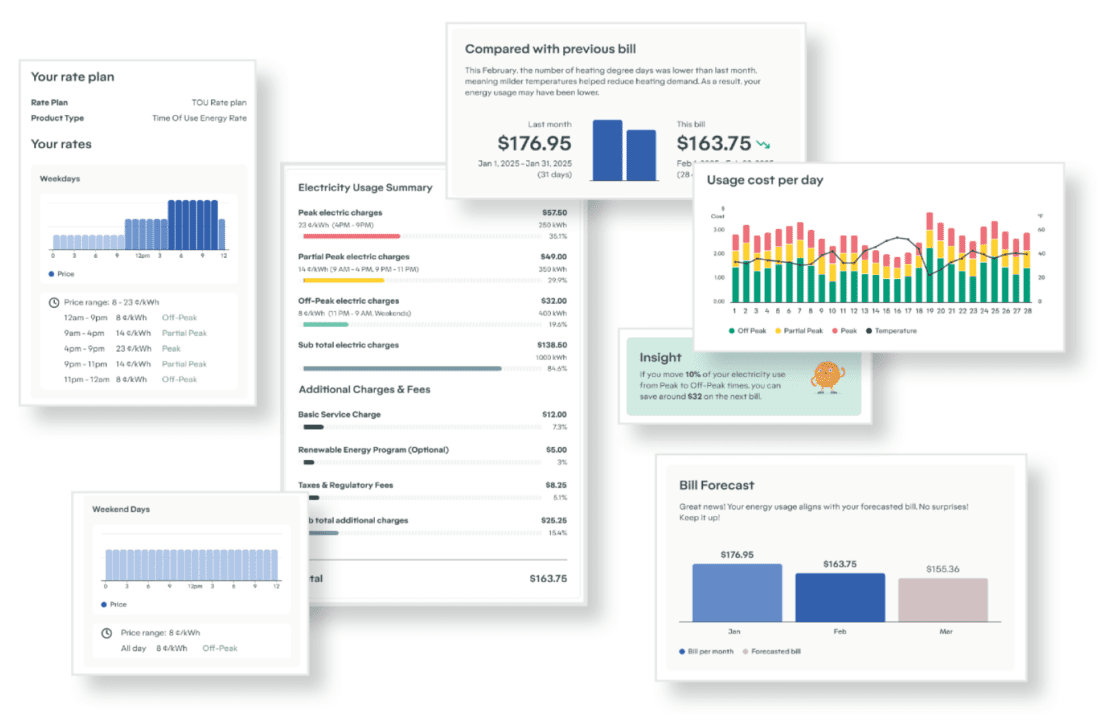This screenshot has width=1110, height=726.
Task: Click the clock icon beside Weekdays price range
Action: coord(54,303)
